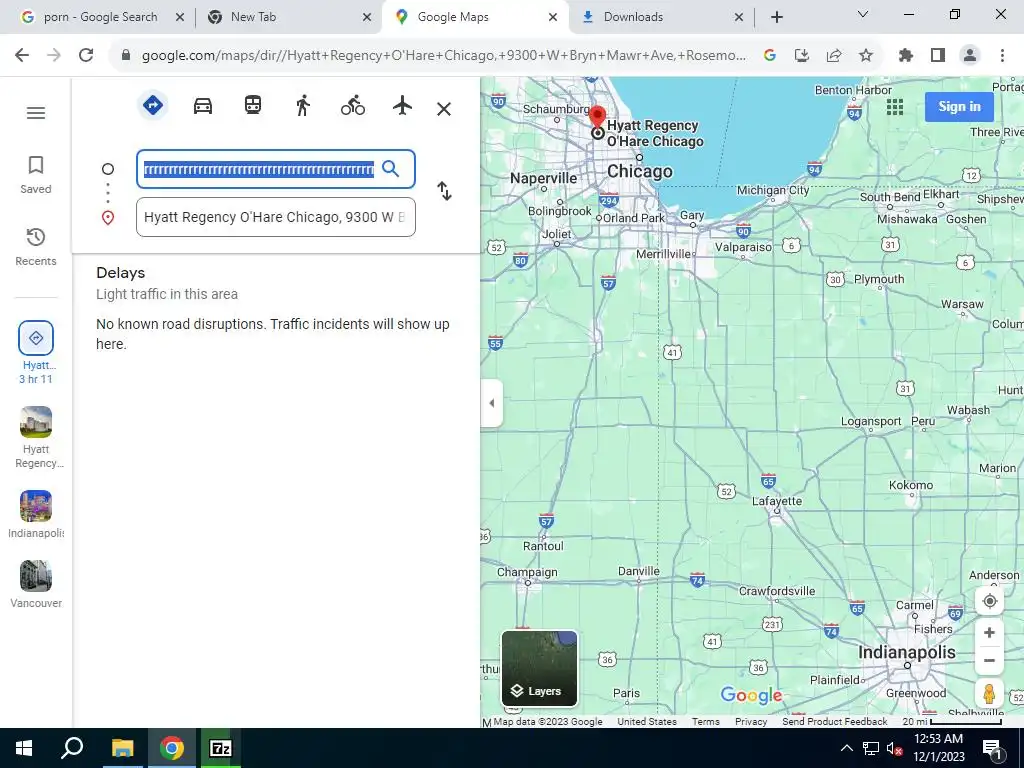
Task: Open Recents history in sidebar
Action: 36,247
